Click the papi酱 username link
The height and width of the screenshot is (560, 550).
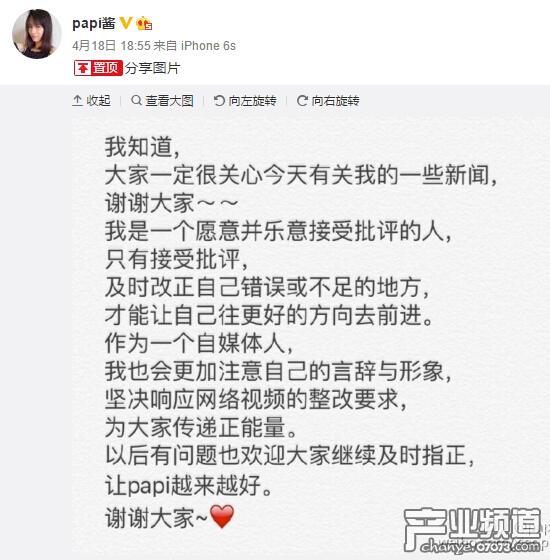coord(94,24)
